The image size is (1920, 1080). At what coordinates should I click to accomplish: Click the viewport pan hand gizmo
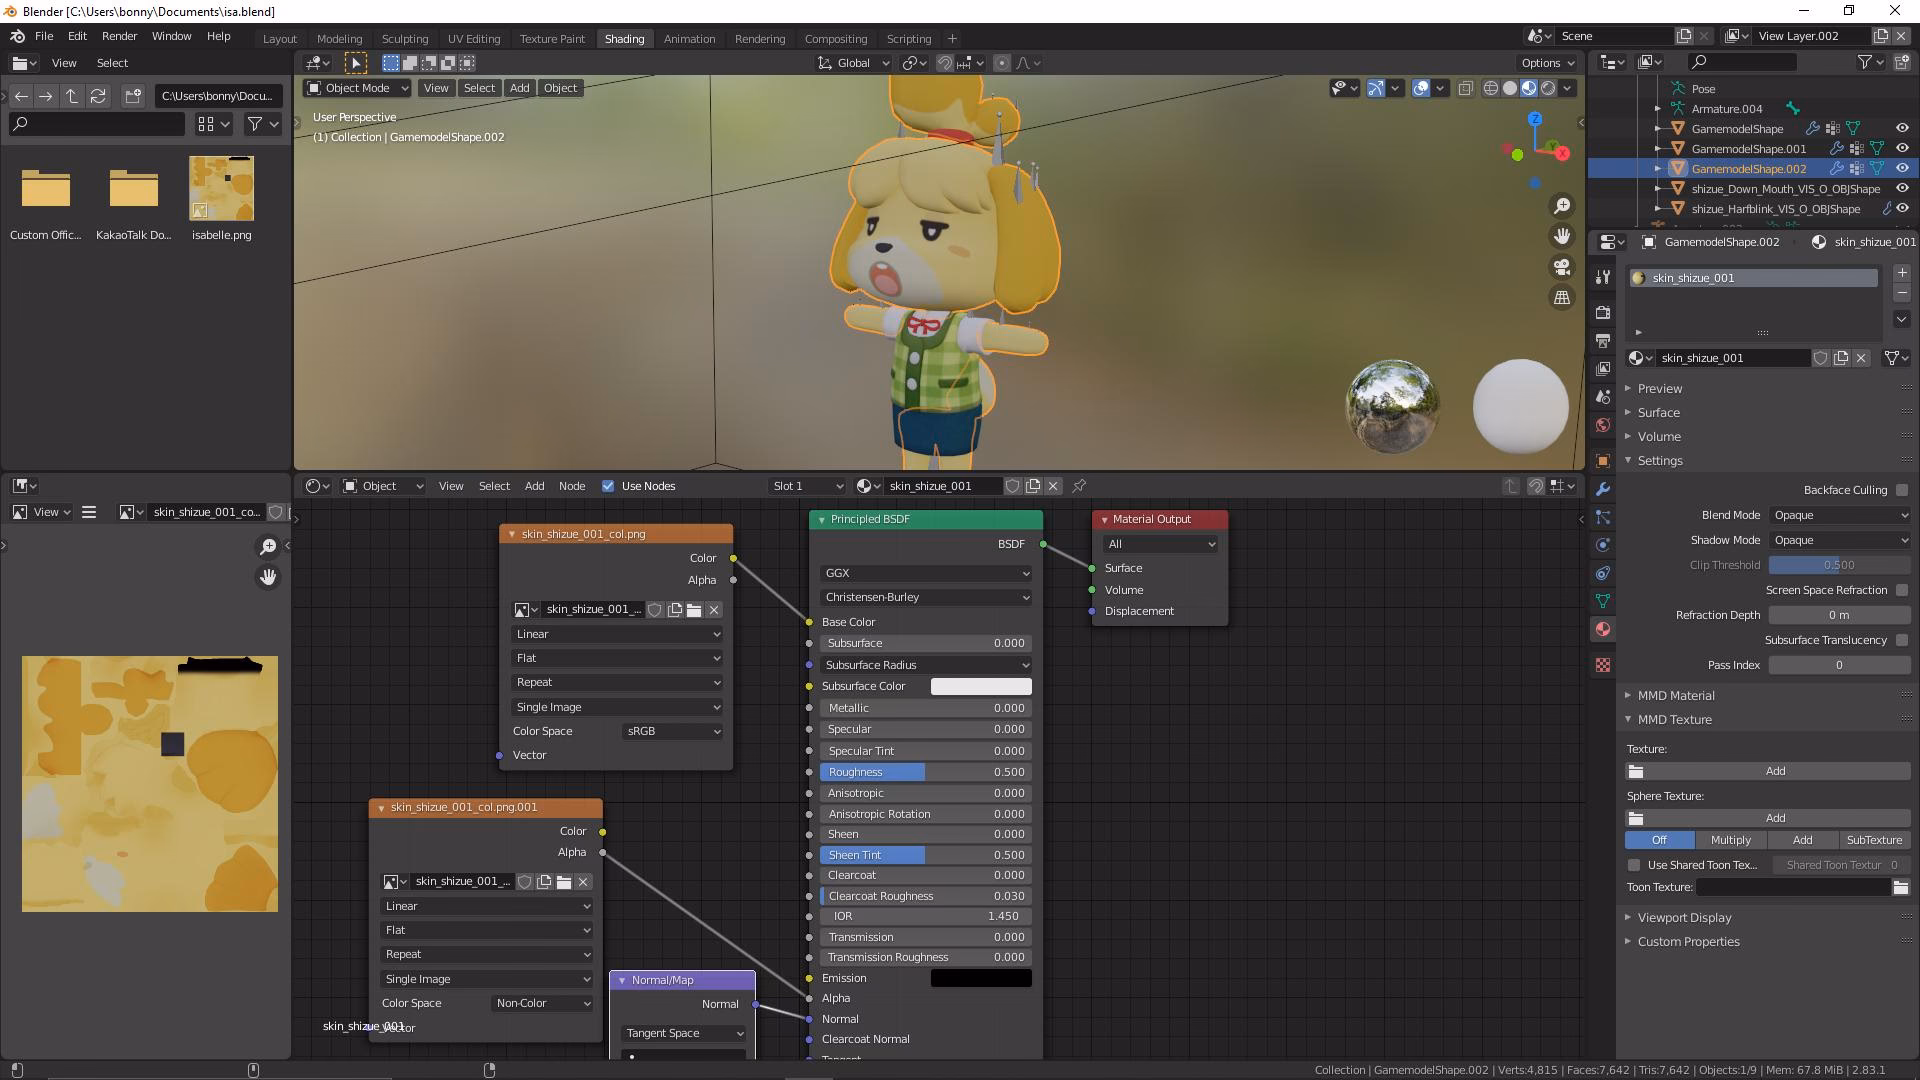(x=1561, y=236)
